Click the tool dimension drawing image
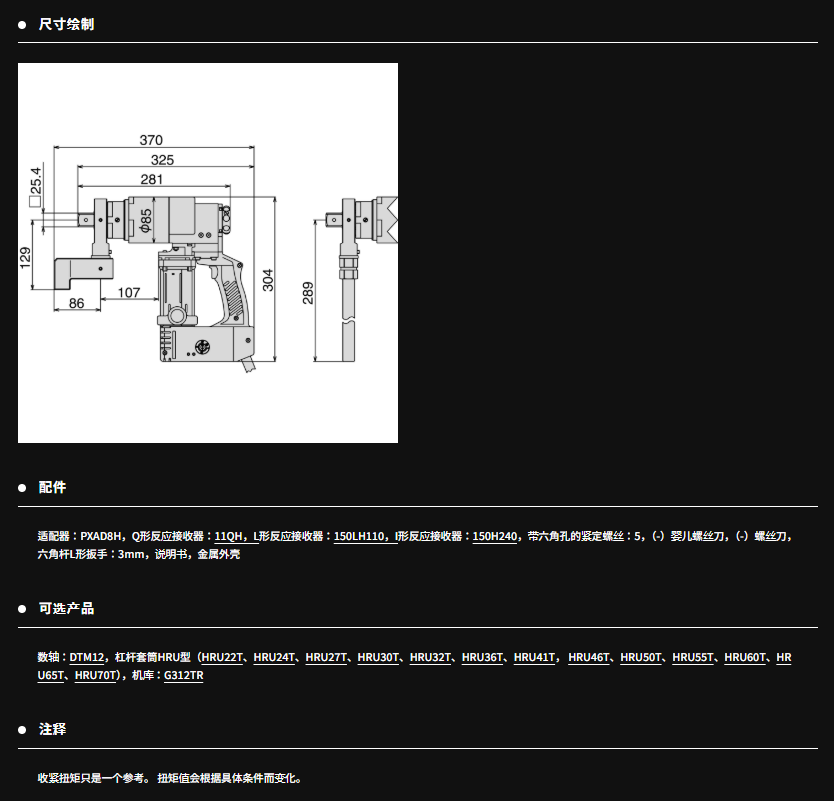 pos(208,253)
